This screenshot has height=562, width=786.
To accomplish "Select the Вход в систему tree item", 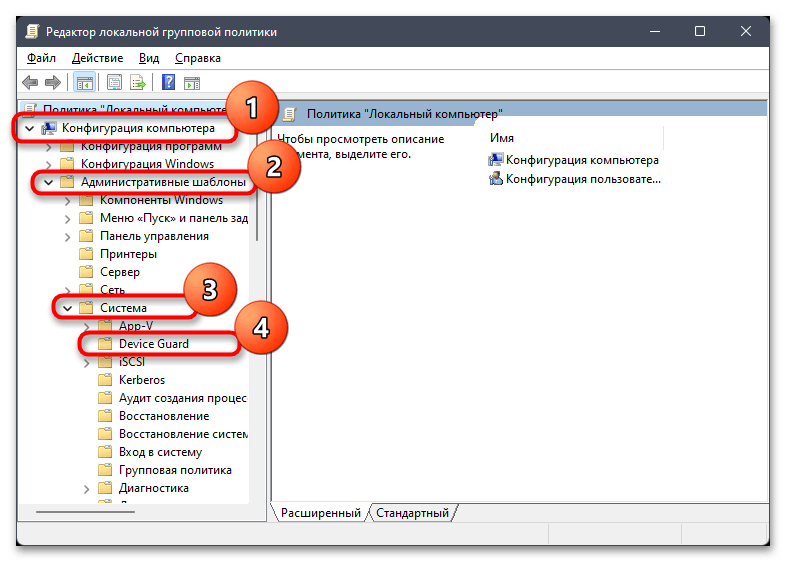I will pyautogui.click(x=160, y=452).
